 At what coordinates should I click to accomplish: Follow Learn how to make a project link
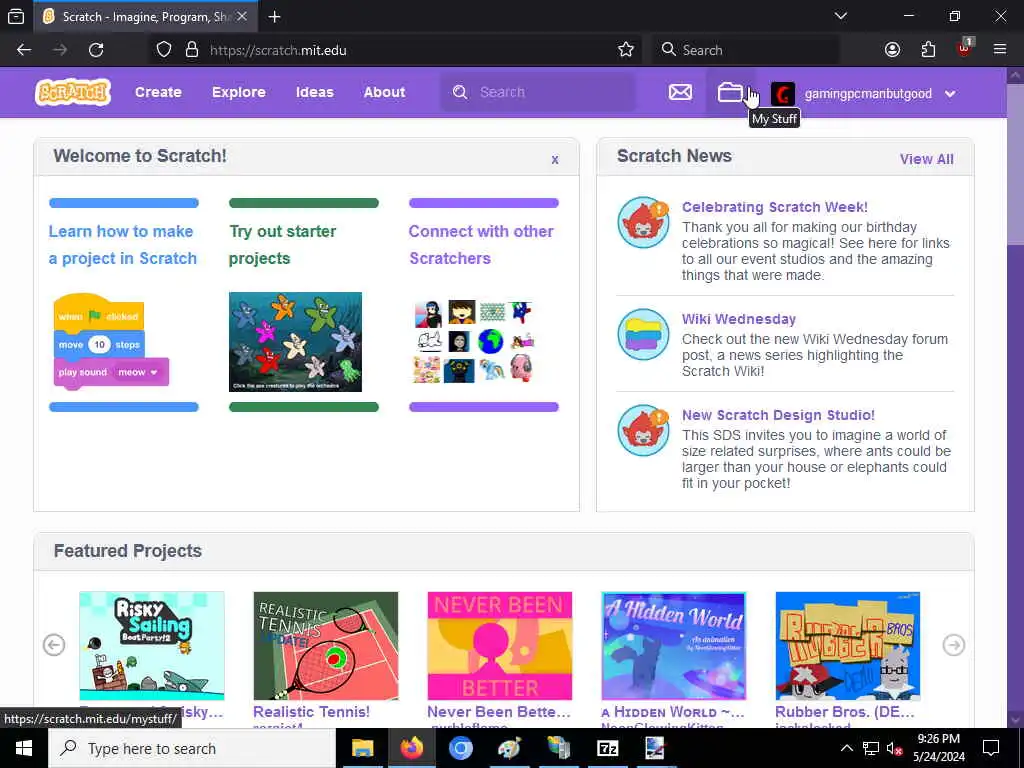tap(123, 245)
